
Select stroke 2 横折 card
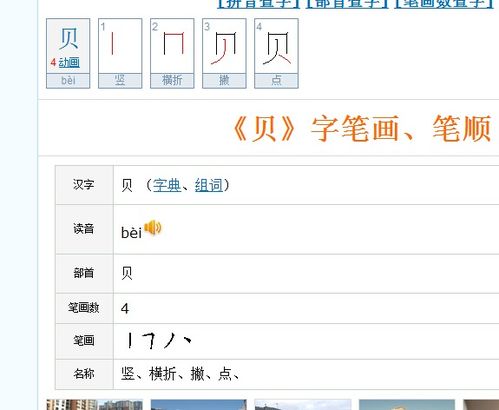tap(172, 53)
